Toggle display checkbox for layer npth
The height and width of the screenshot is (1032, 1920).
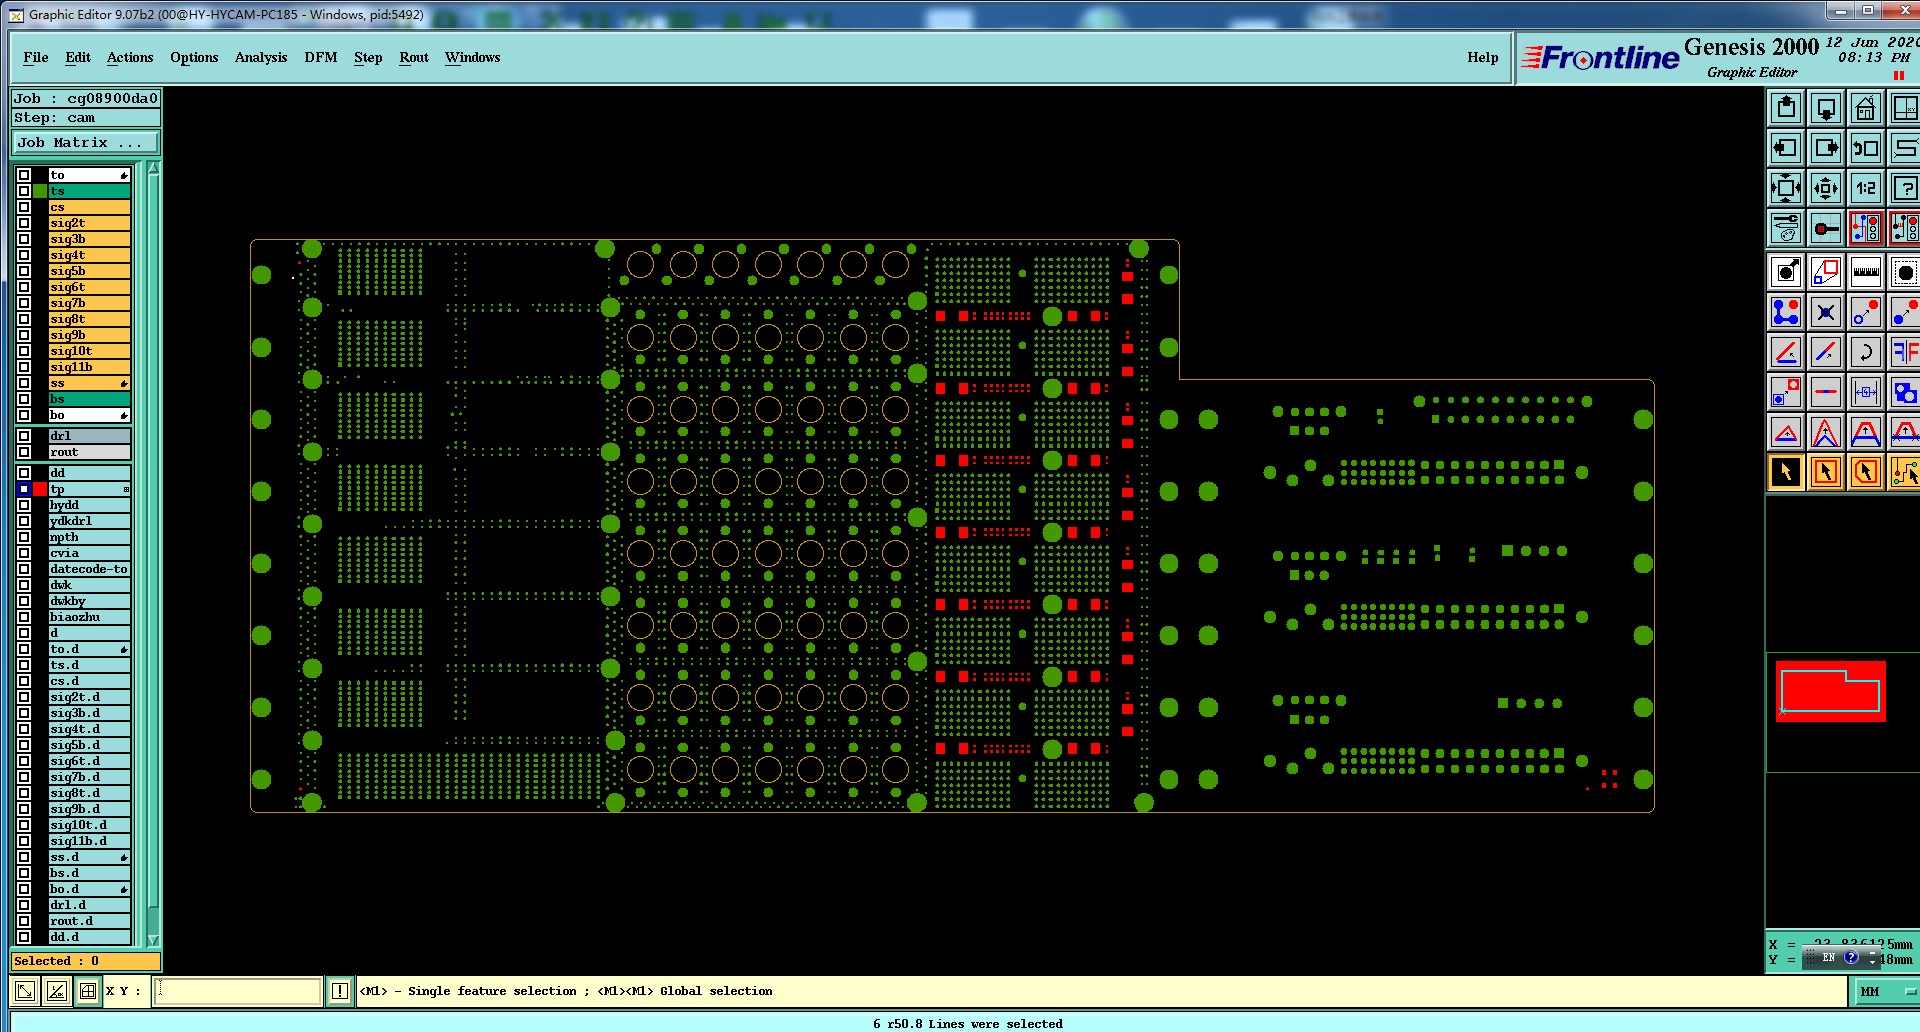click(24, 537)
